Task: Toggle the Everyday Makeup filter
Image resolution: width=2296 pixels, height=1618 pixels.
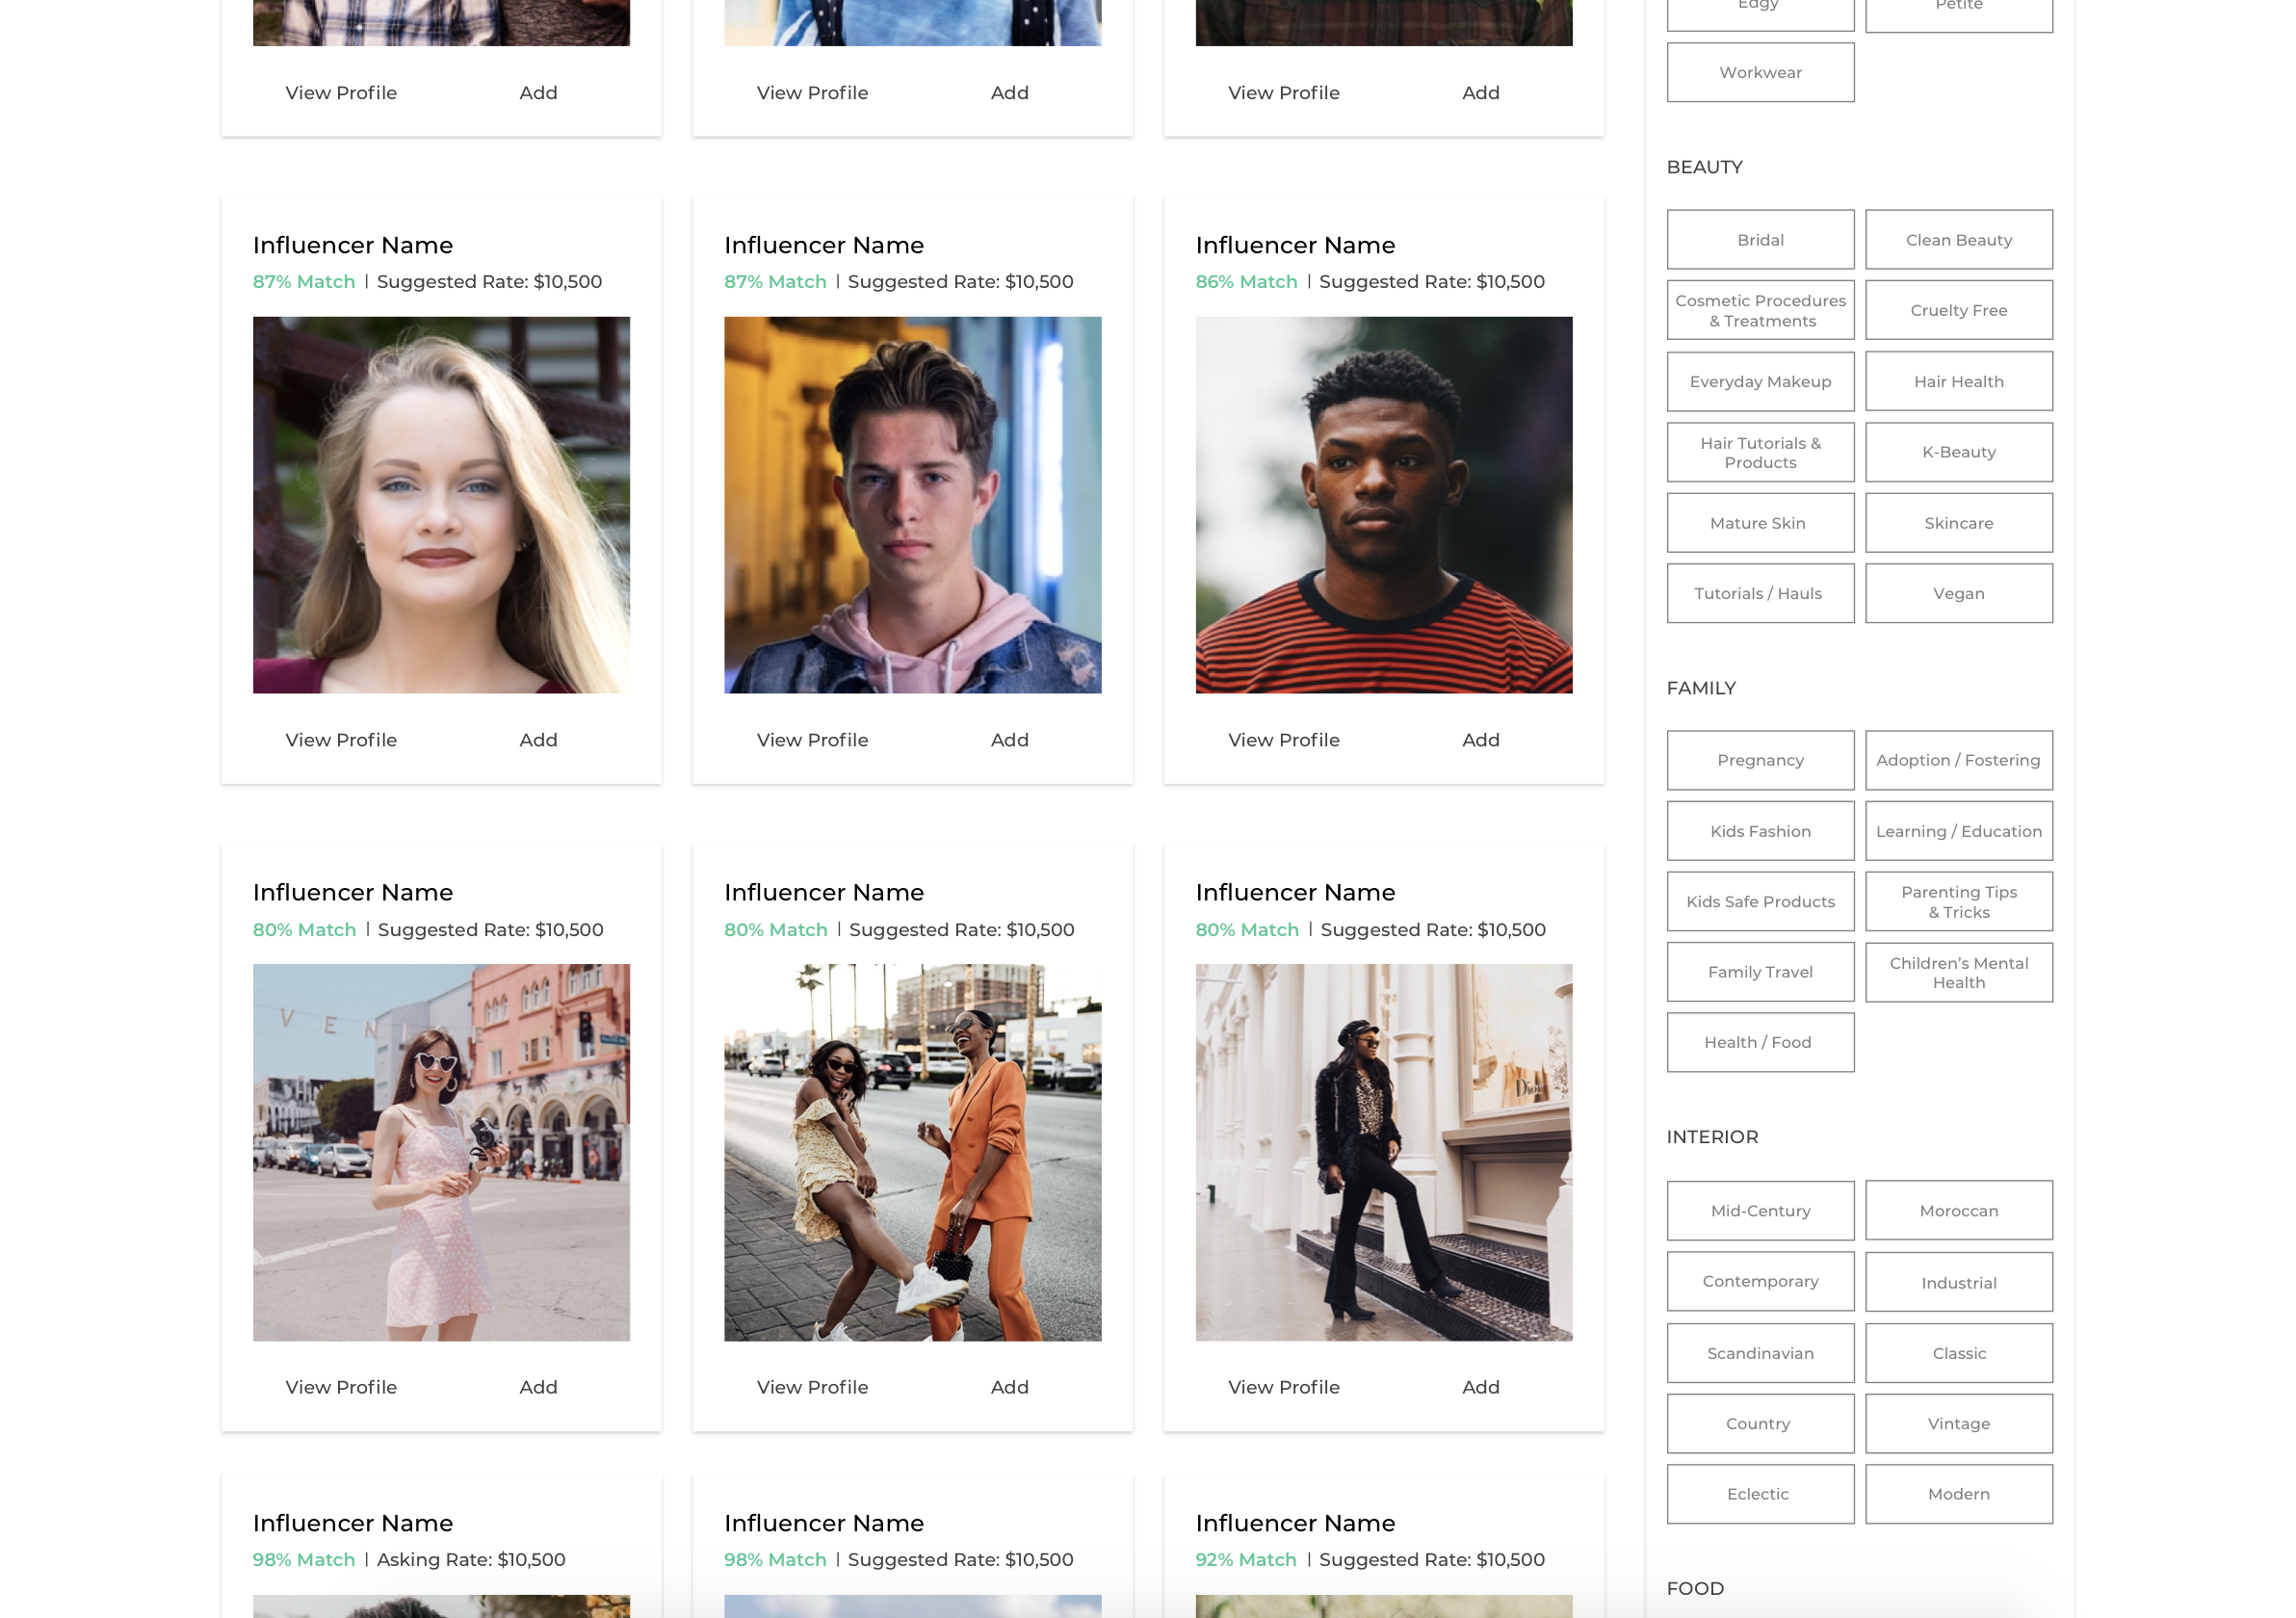Action: (x=1760, y=381)
